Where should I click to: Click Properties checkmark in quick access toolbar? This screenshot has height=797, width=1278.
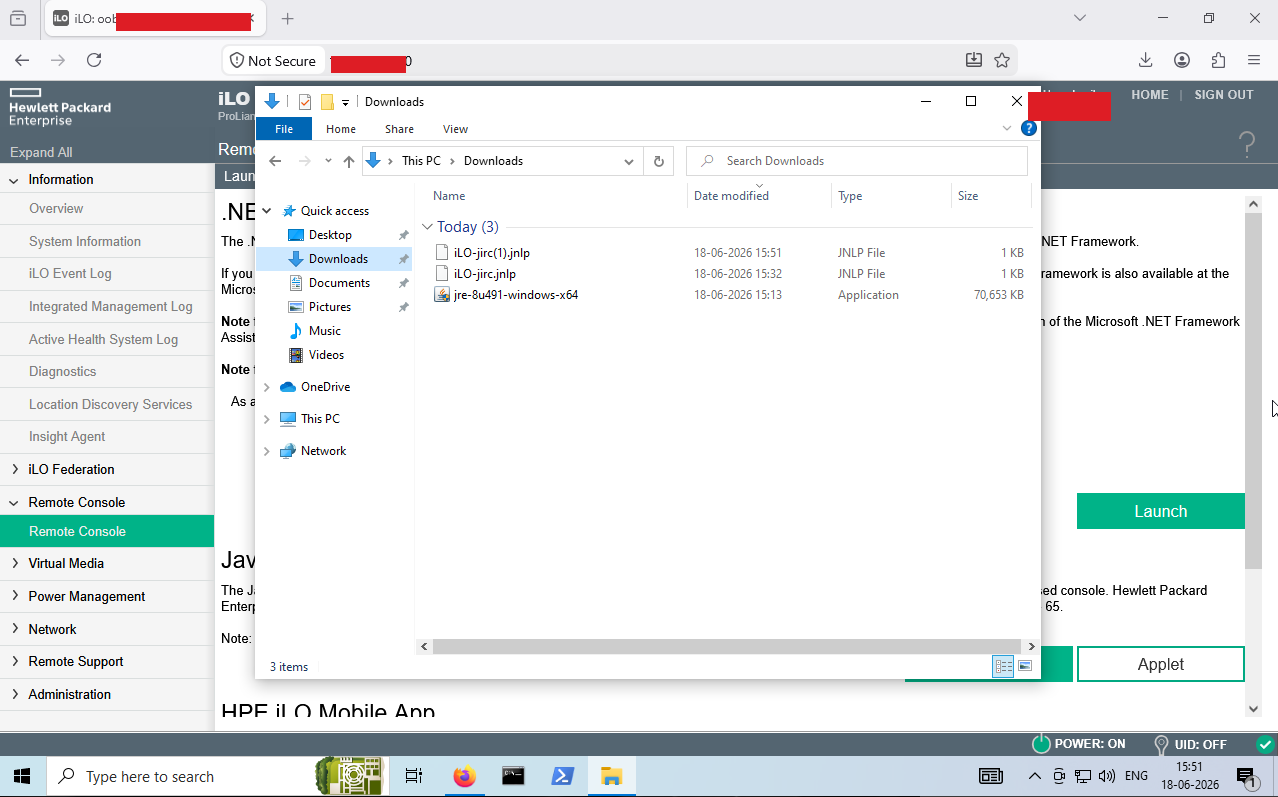click(x=305, y=102)
